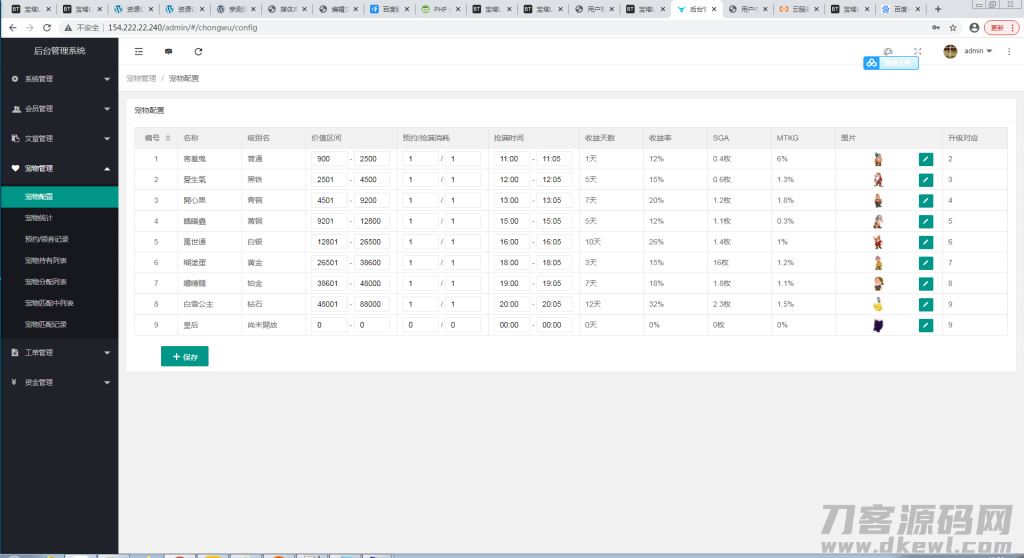Expand the 会员管理 sidebar section
This screenshot has width=1024, height=558.
59,108
